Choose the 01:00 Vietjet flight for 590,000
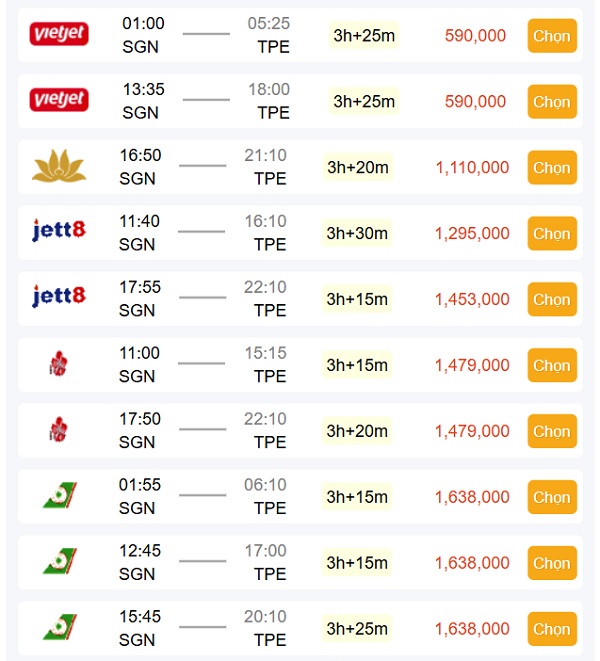This screenshot has height=661, width=600. tap(551, 36)
